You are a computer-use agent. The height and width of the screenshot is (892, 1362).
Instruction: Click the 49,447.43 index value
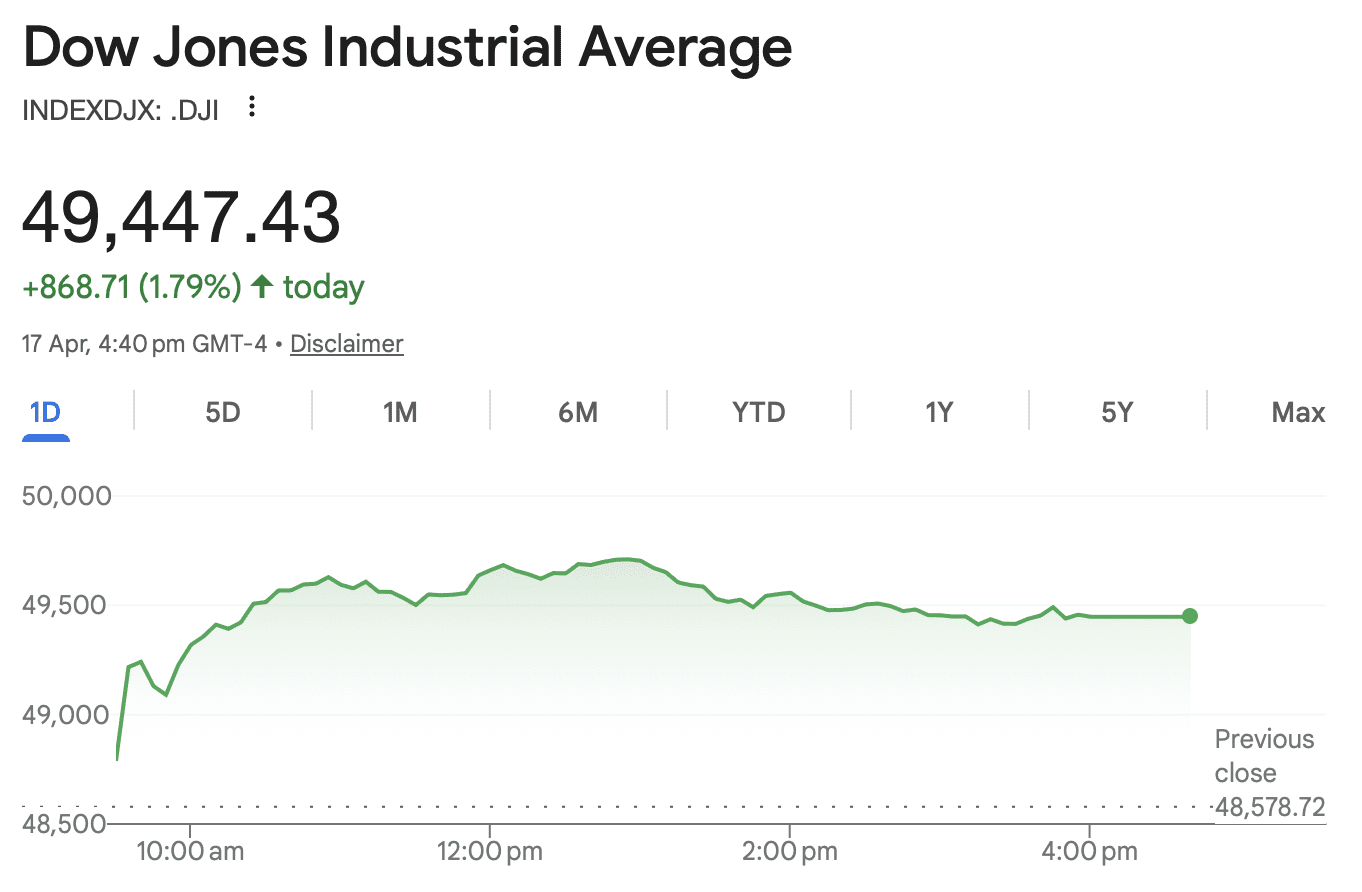(x=181, y=218)
